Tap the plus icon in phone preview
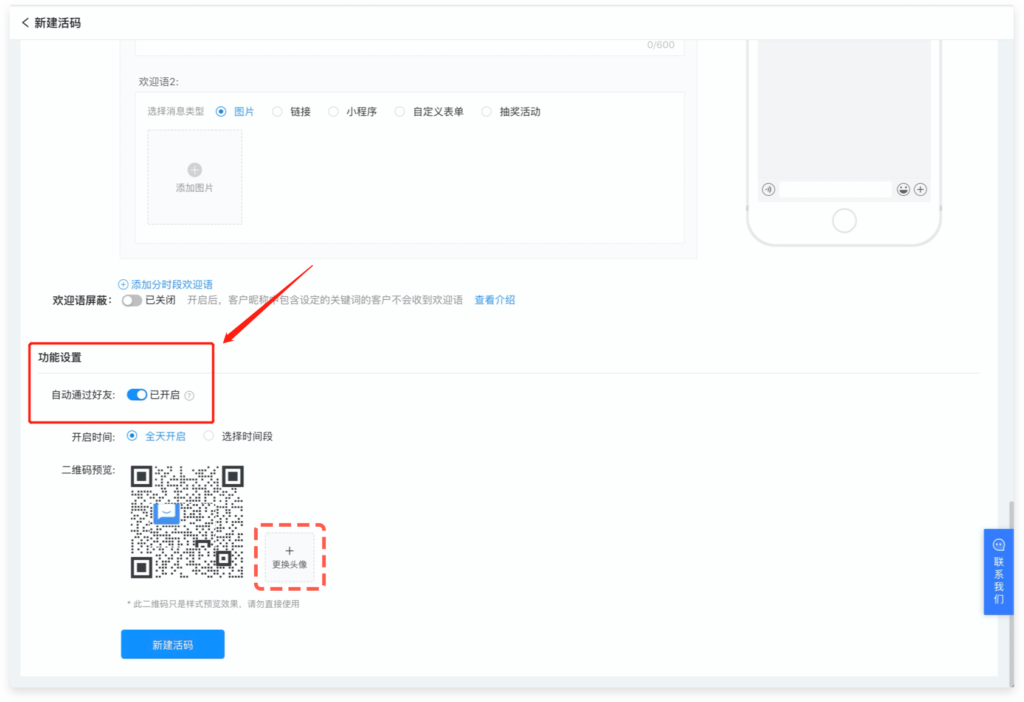 [x=920, y=189]
